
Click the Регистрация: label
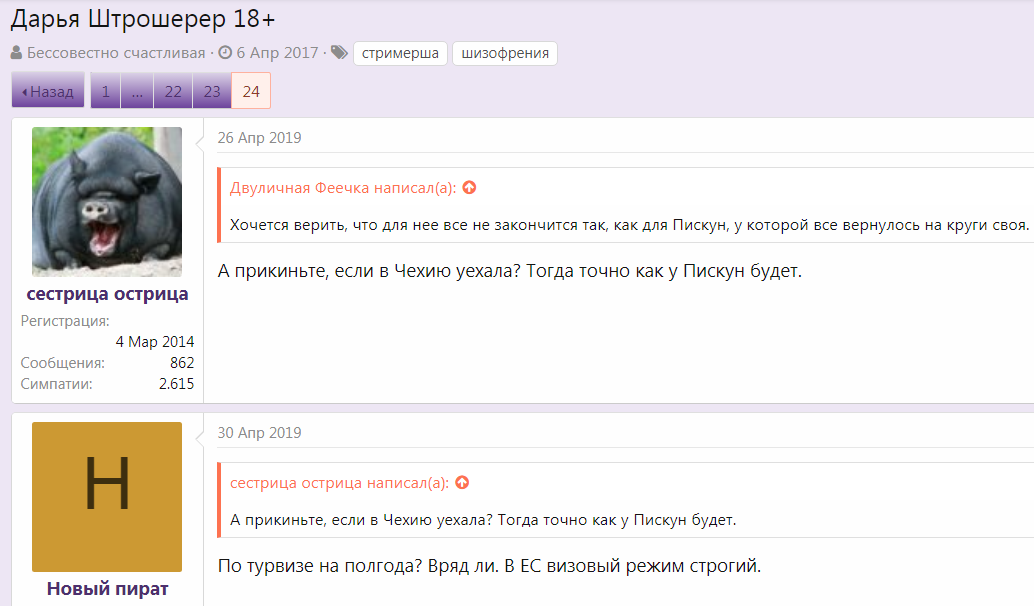(x=65, y=321)
